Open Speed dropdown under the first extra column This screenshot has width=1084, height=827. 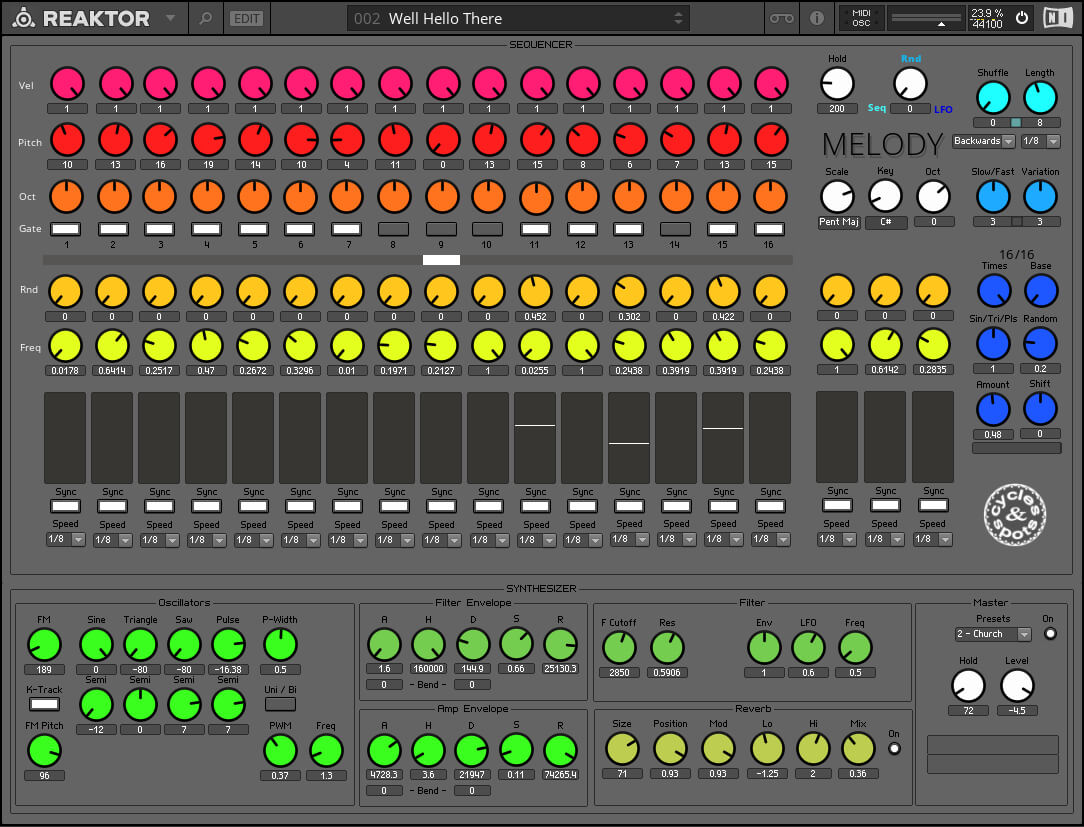(x=837, y=539)
